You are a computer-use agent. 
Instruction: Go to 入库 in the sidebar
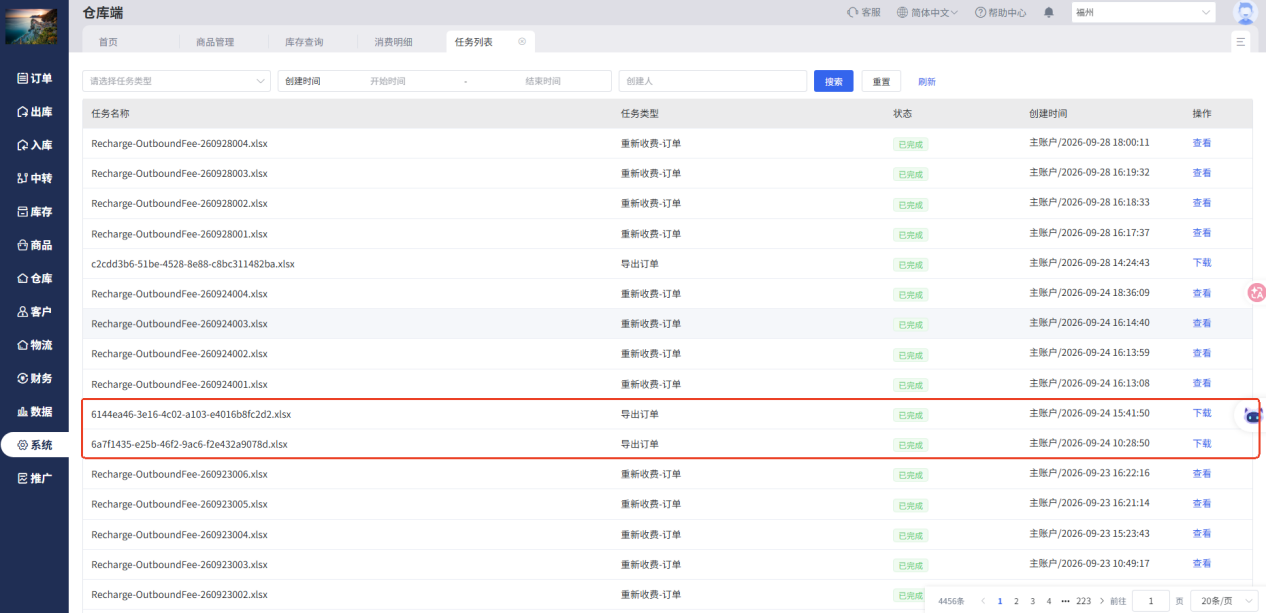[34, 145]
